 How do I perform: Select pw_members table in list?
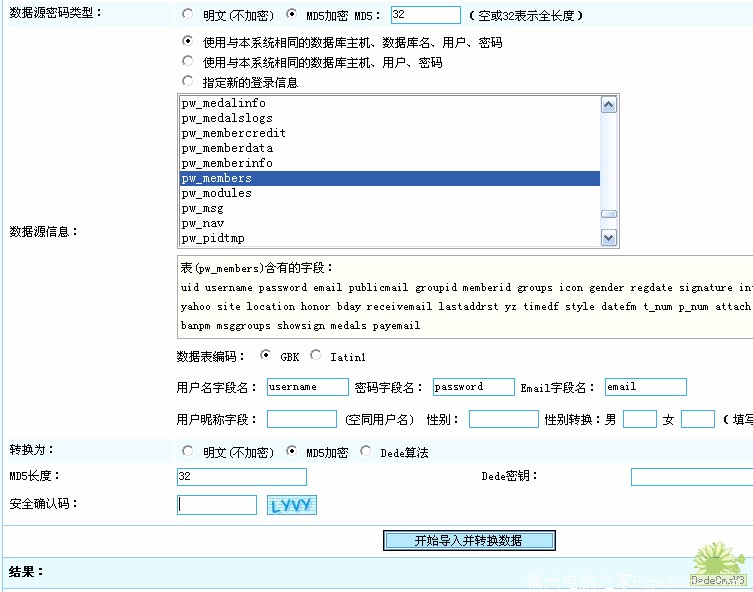click(390, 178)
